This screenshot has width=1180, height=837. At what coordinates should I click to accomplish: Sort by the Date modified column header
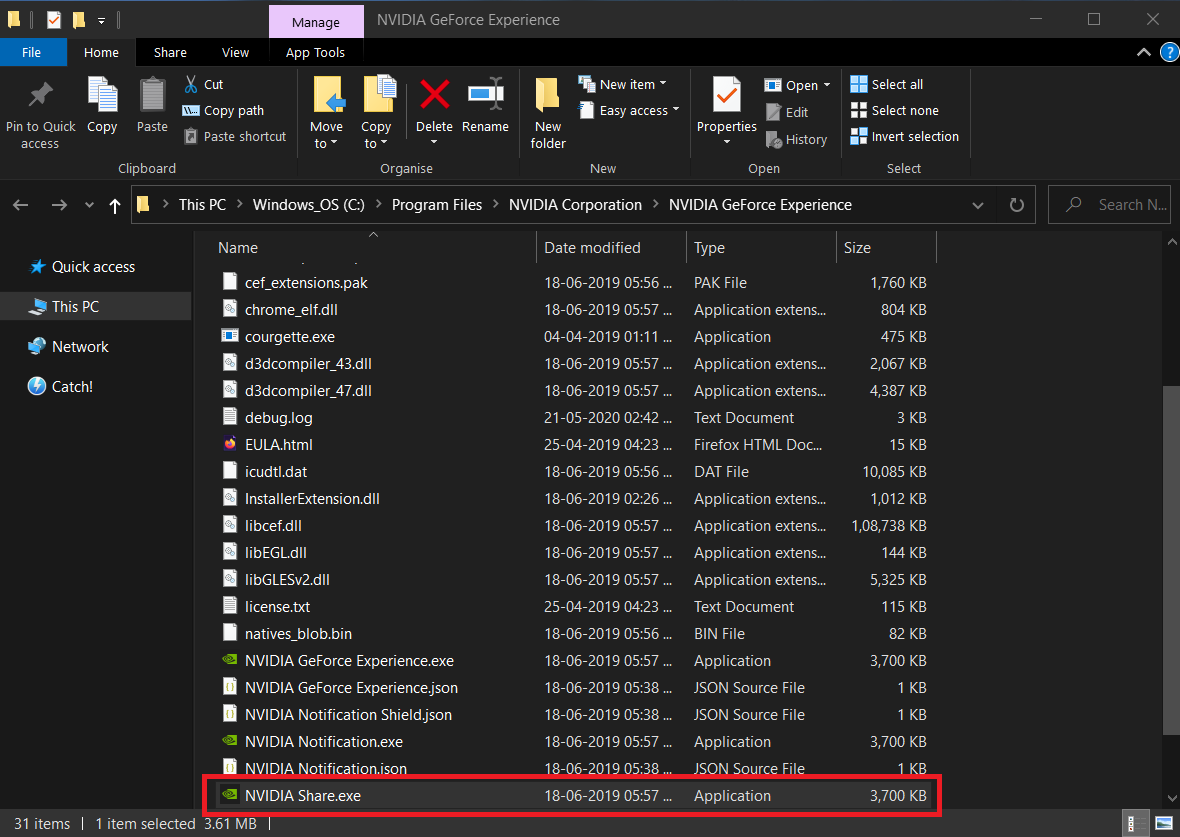(592, 248)
